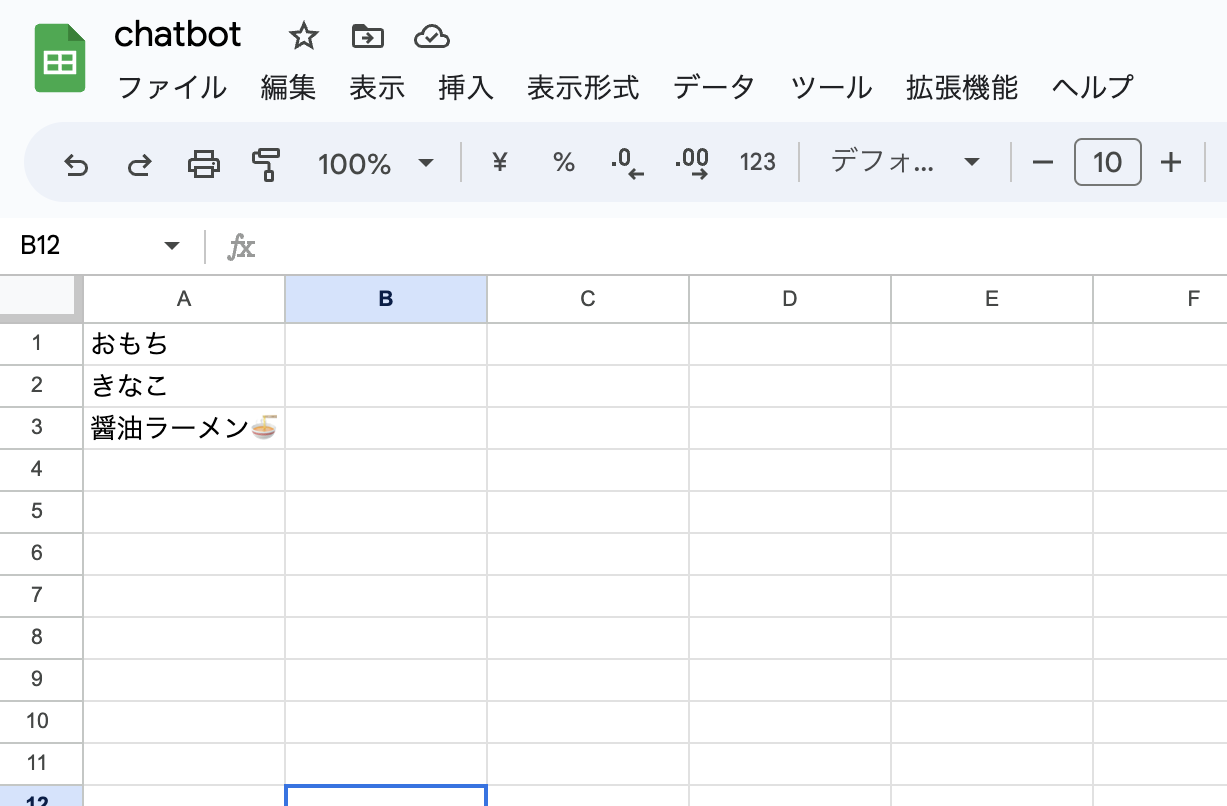Select the cell containing きなこ

pyautogui.click(x=184, y=386)
